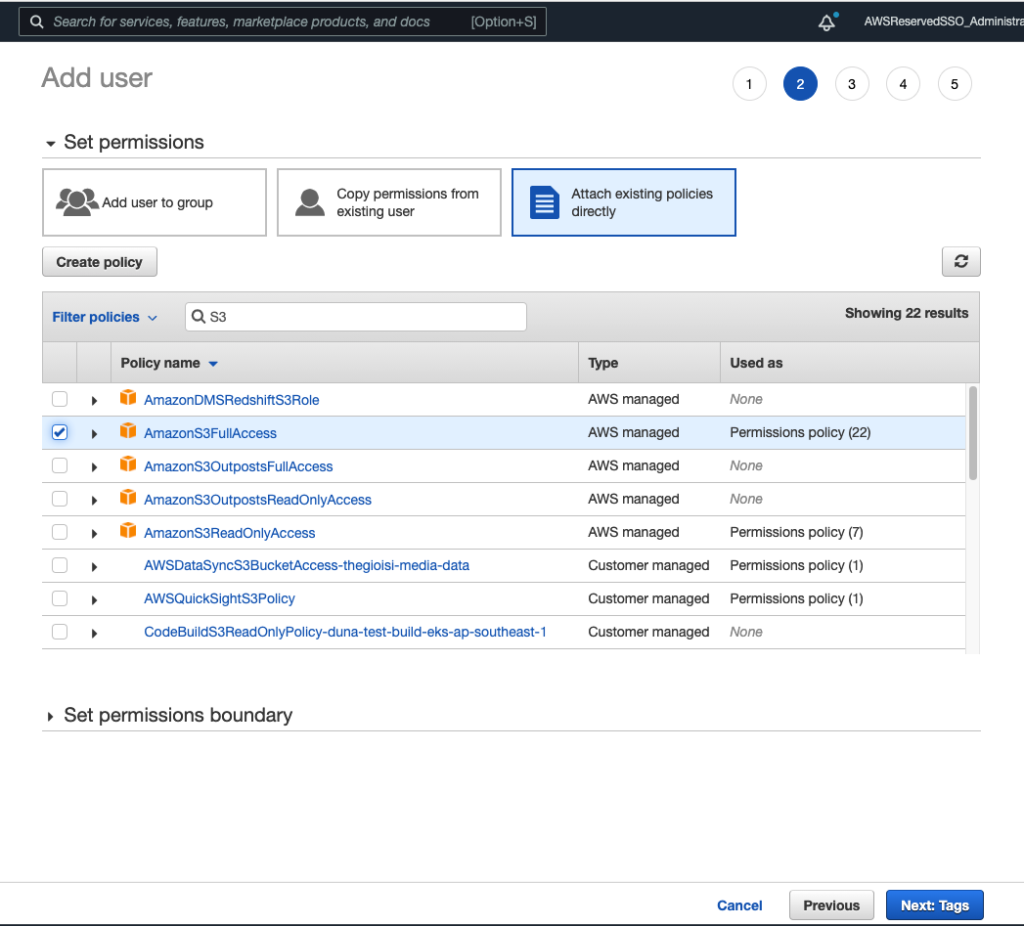Click the orange box icon beside AmazonS3OutpostsReadOnlyAccess

[128, 498]
